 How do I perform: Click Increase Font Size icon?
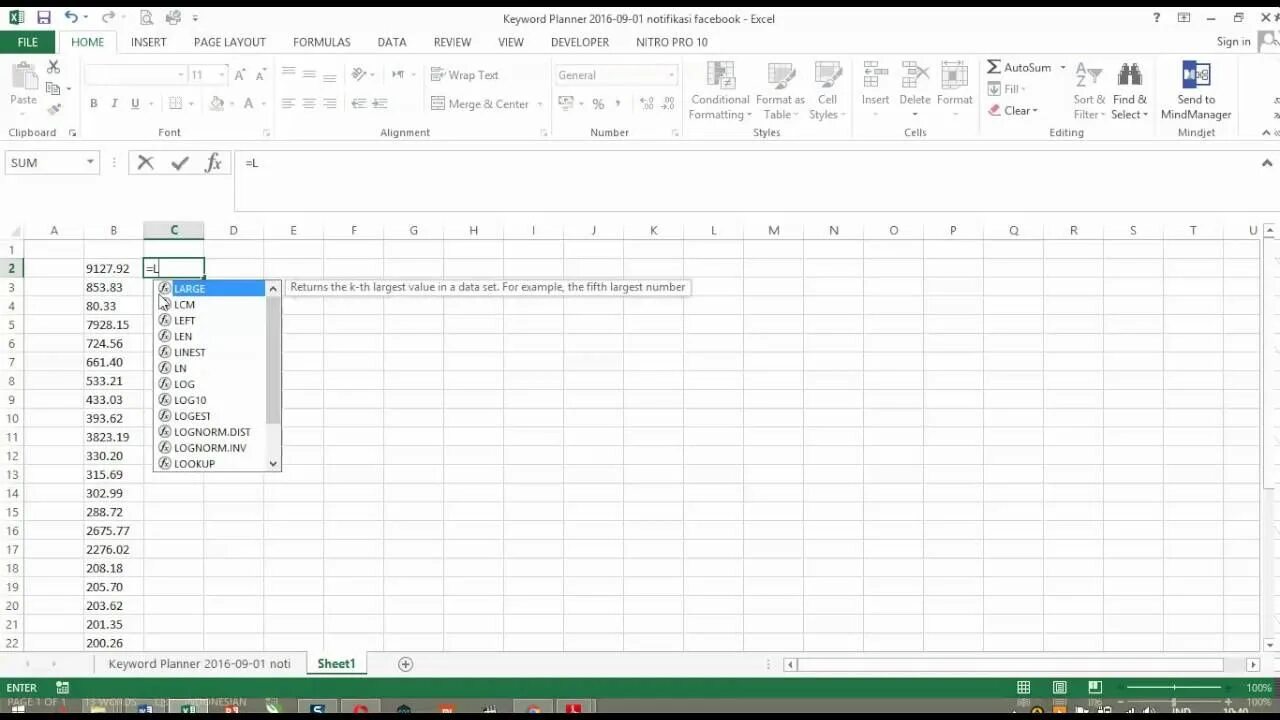(240, 75)
